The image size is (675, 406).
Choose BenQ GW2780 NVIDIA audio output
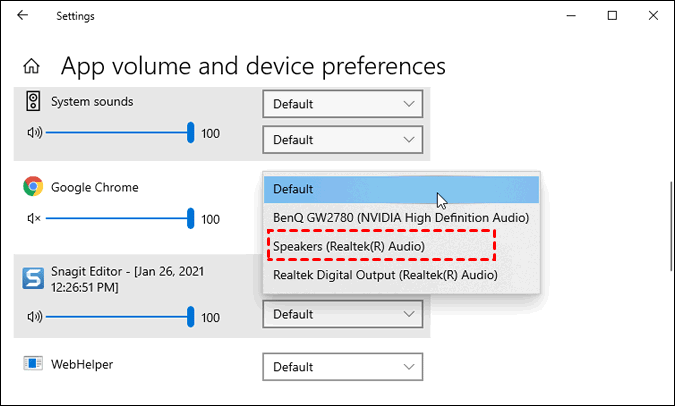[401, 217]
